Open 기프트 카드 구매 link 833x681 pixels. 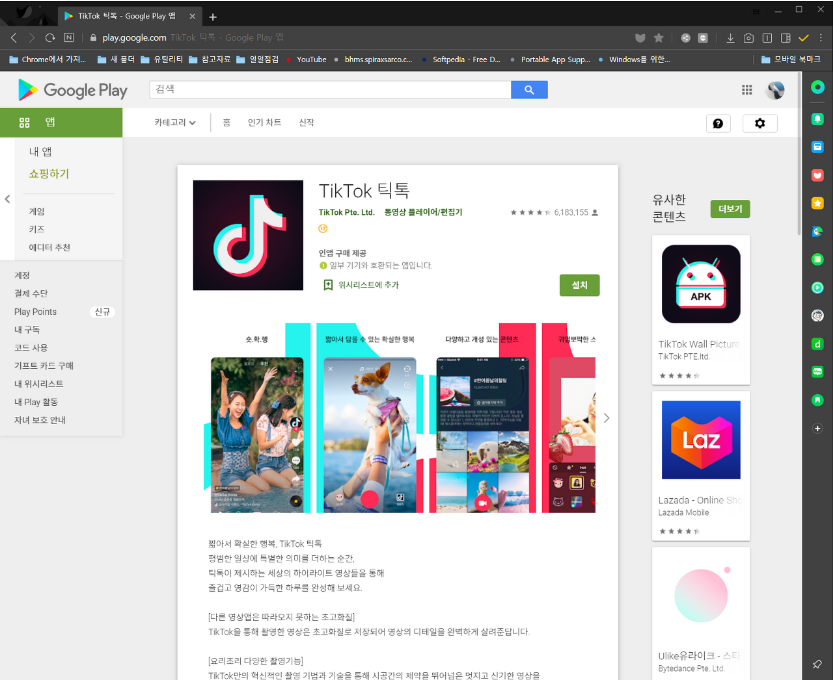pyautogui.click(x=44, y=366)
